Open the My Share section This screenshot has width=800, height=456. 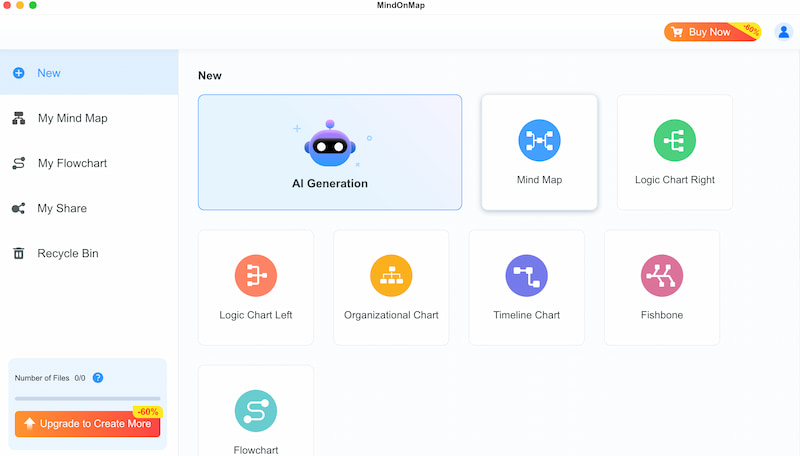coord(89,208)
